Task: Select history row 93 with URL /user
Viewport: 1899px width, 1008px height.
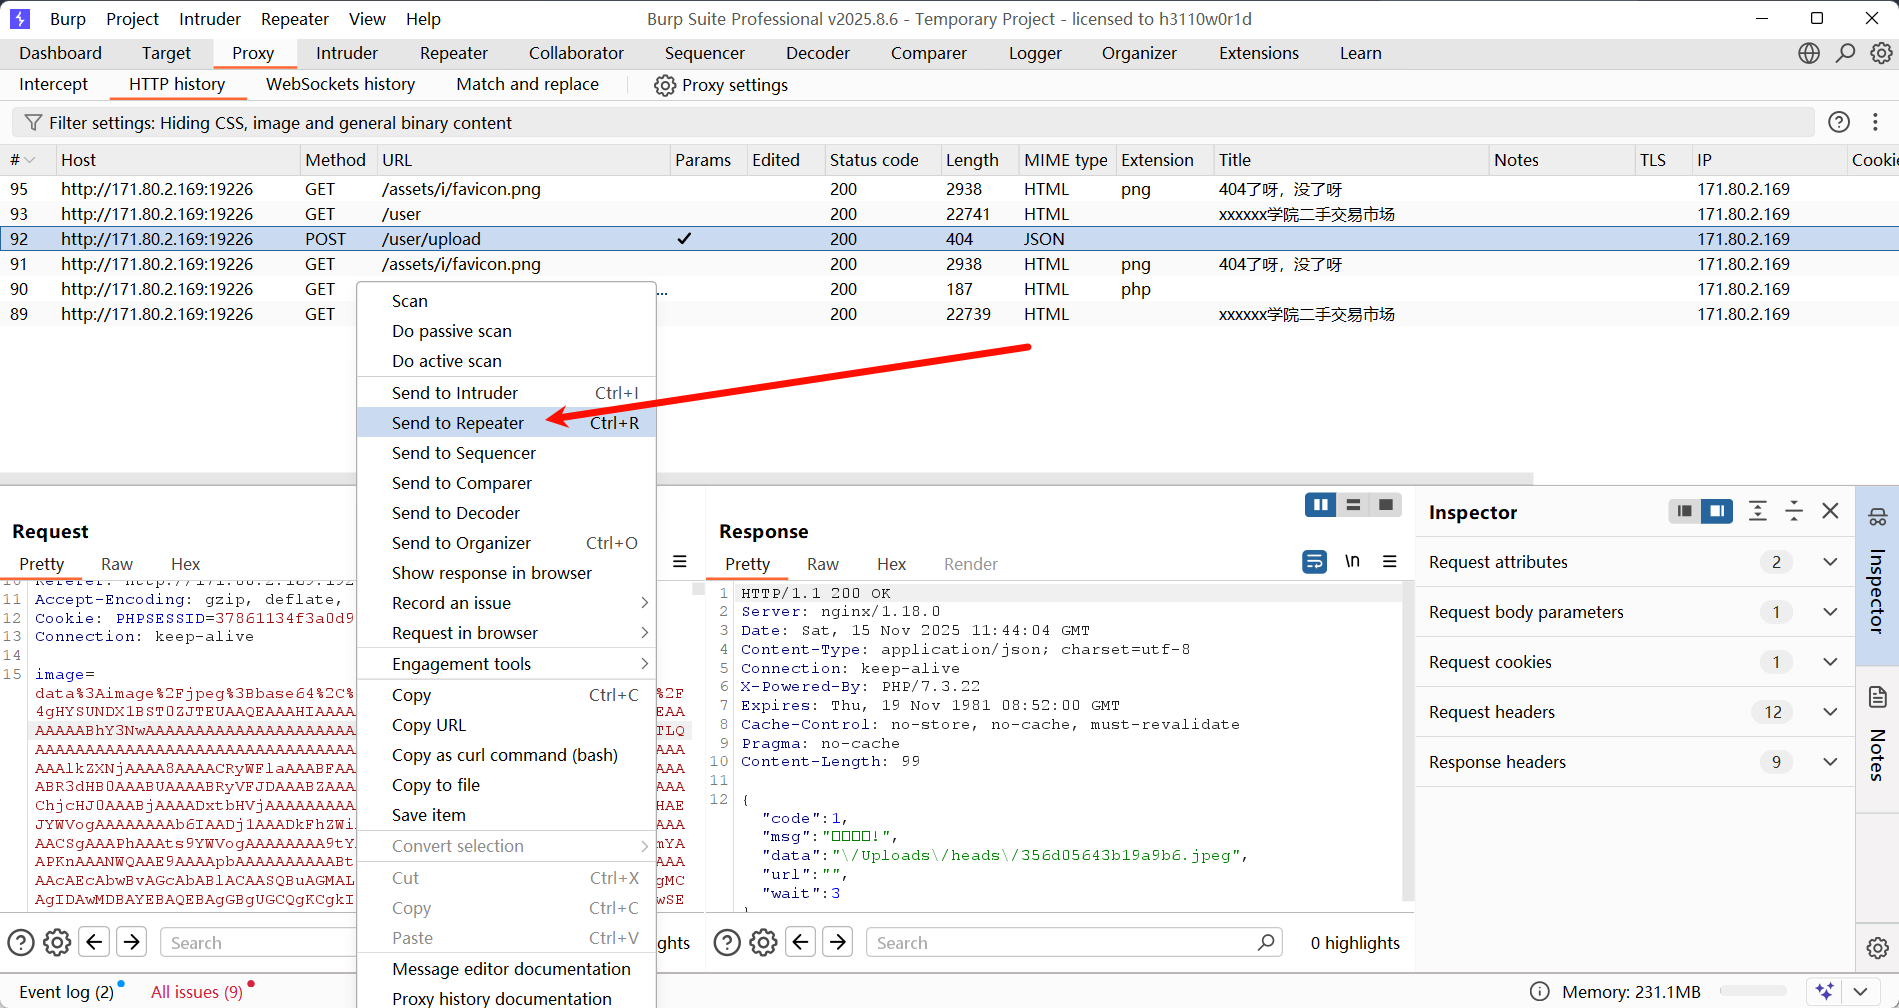Action: pyautogui.click(x=949, y=214)
